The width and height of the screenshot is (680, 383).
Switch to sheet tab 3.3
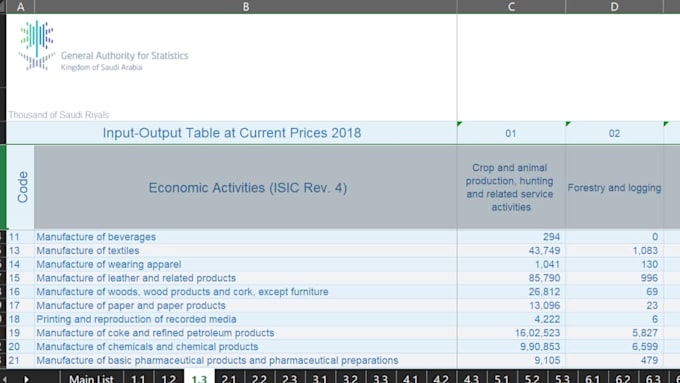pos(381,377)
